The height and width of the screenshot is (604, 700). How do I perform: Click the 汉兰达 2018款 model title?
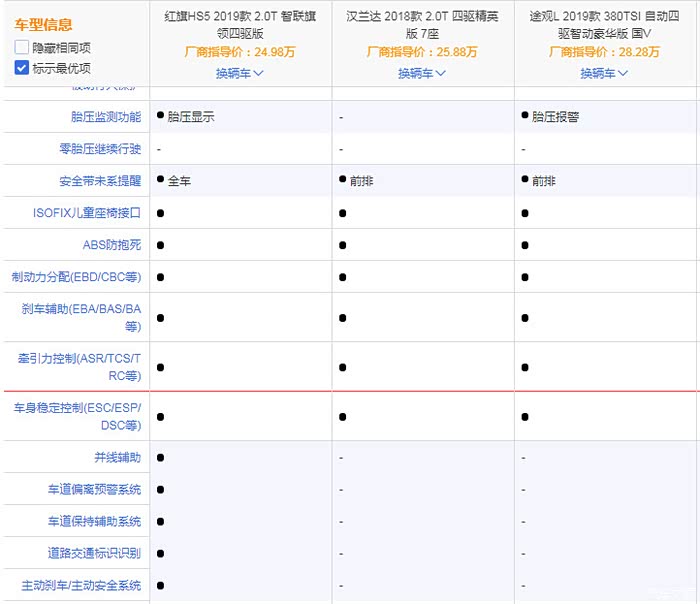click(x=422, y=24)
